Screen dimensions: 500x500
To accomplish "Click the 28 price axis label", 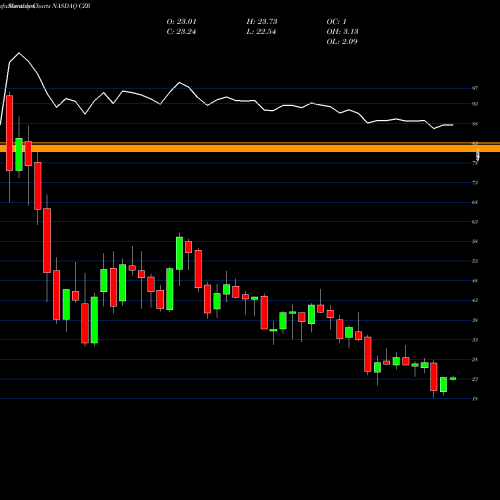I will pos(475,360).
